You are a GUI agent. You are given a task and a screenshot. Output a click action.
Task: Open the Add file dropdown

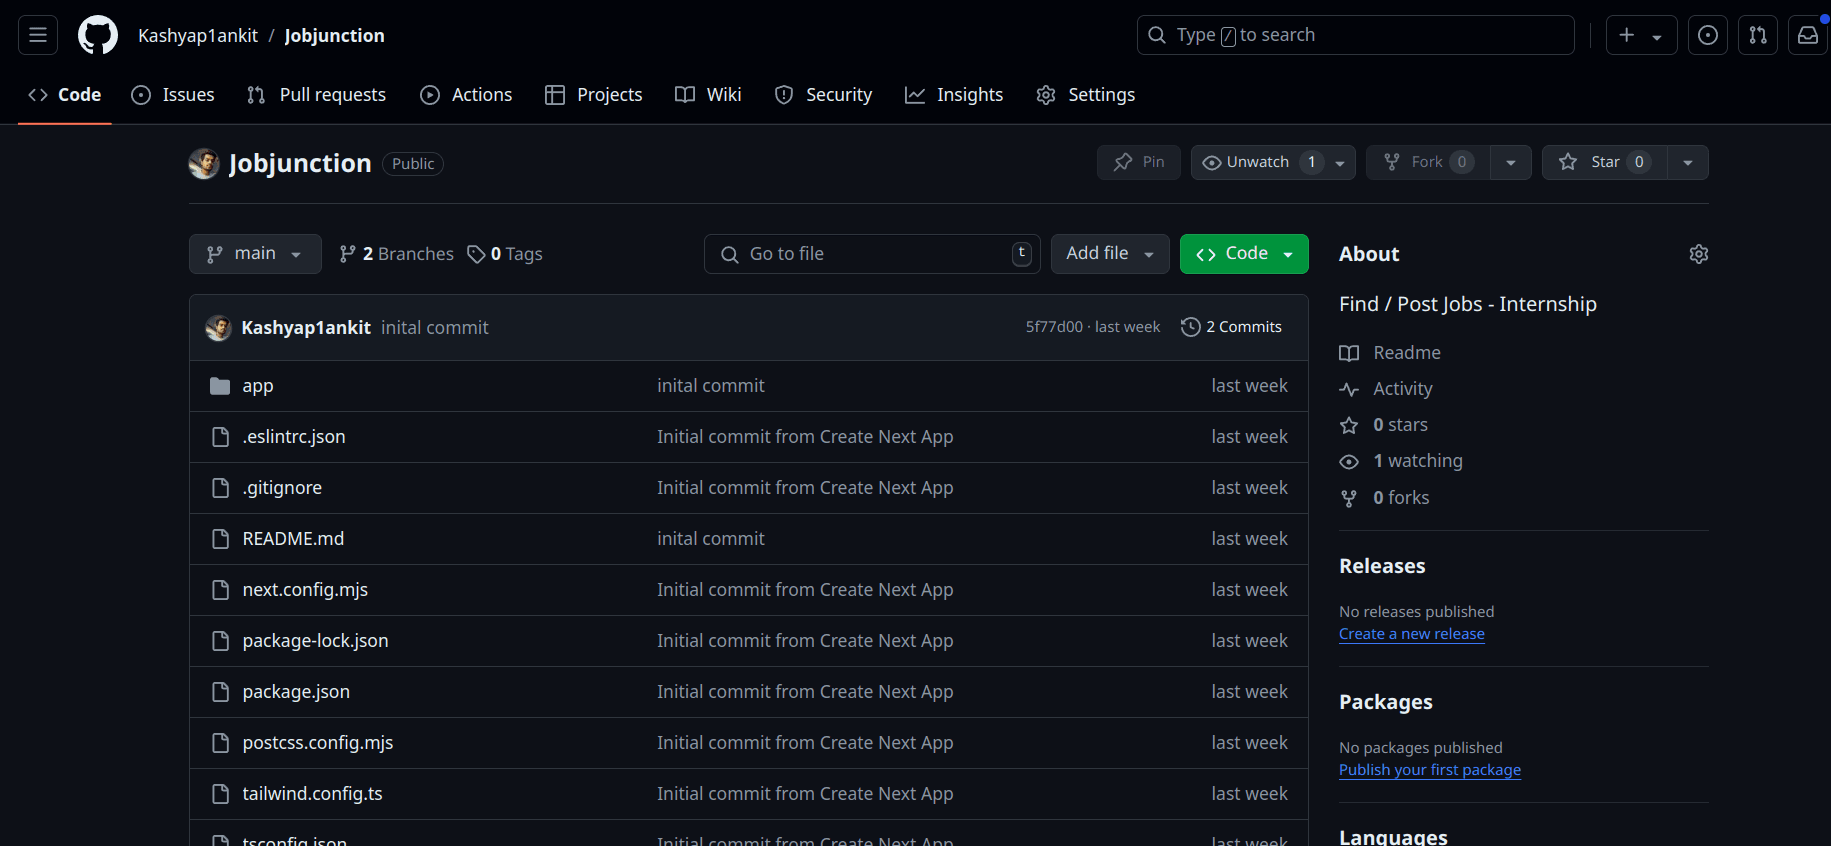point(1110,254)
